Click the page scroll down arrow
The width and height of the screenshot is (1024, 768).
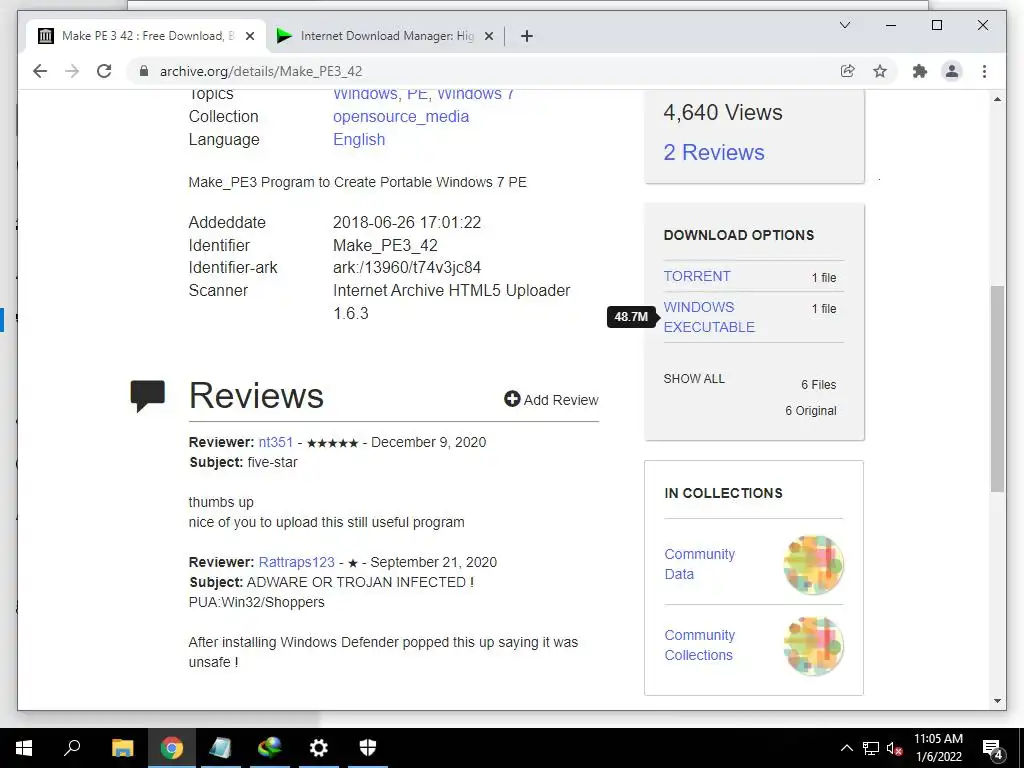(x=997, y=701)
